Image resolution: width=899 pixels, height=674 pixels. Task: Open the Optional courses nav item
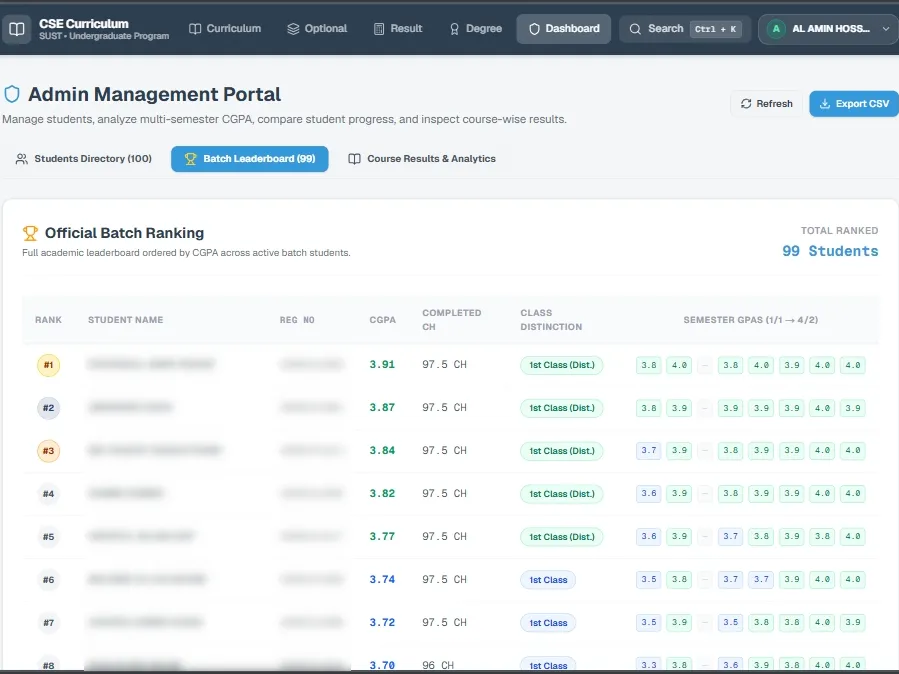click(317, 29)
